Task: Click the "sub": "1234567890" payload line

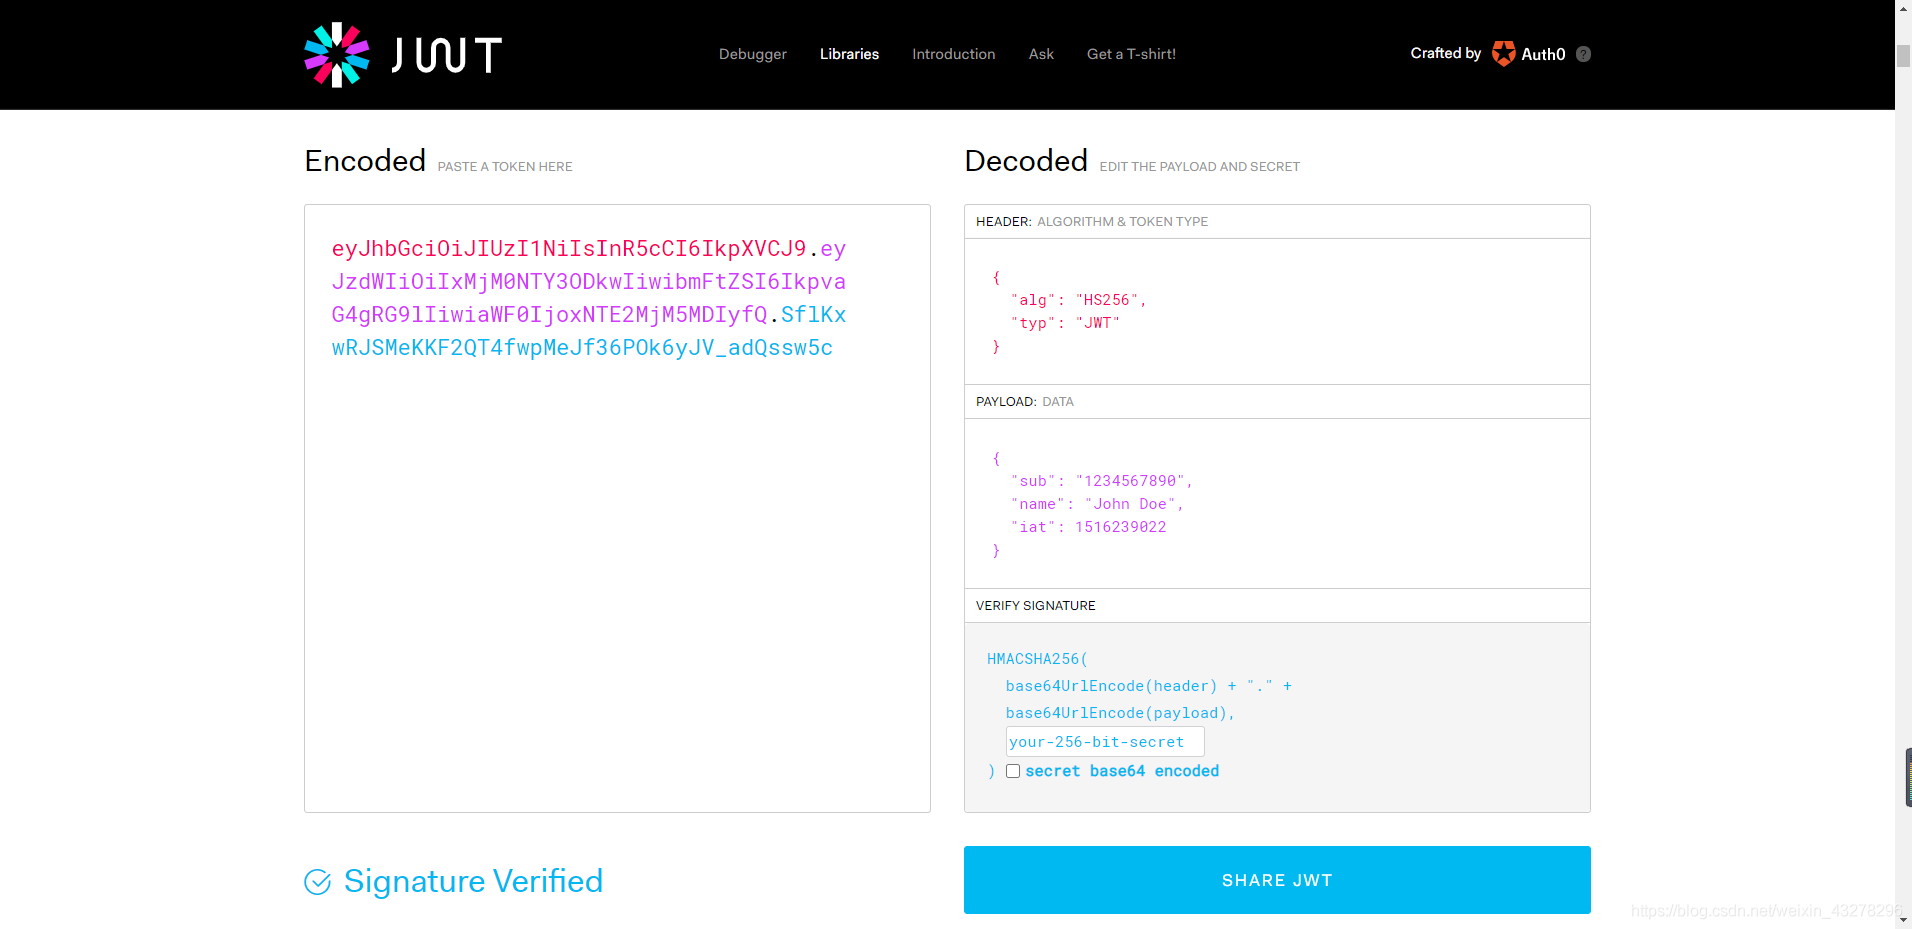Action: pos(1101,481)
